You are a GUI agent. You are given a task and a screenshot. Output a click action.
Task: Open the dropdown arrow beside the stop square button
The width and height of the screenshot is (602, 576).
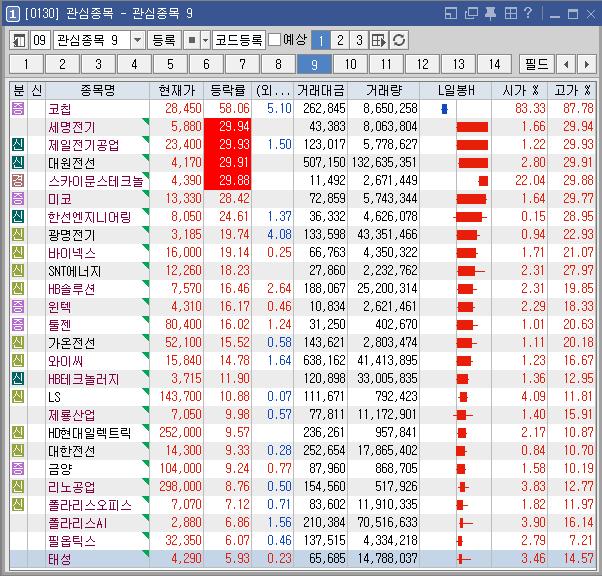(x=205, y=40)
